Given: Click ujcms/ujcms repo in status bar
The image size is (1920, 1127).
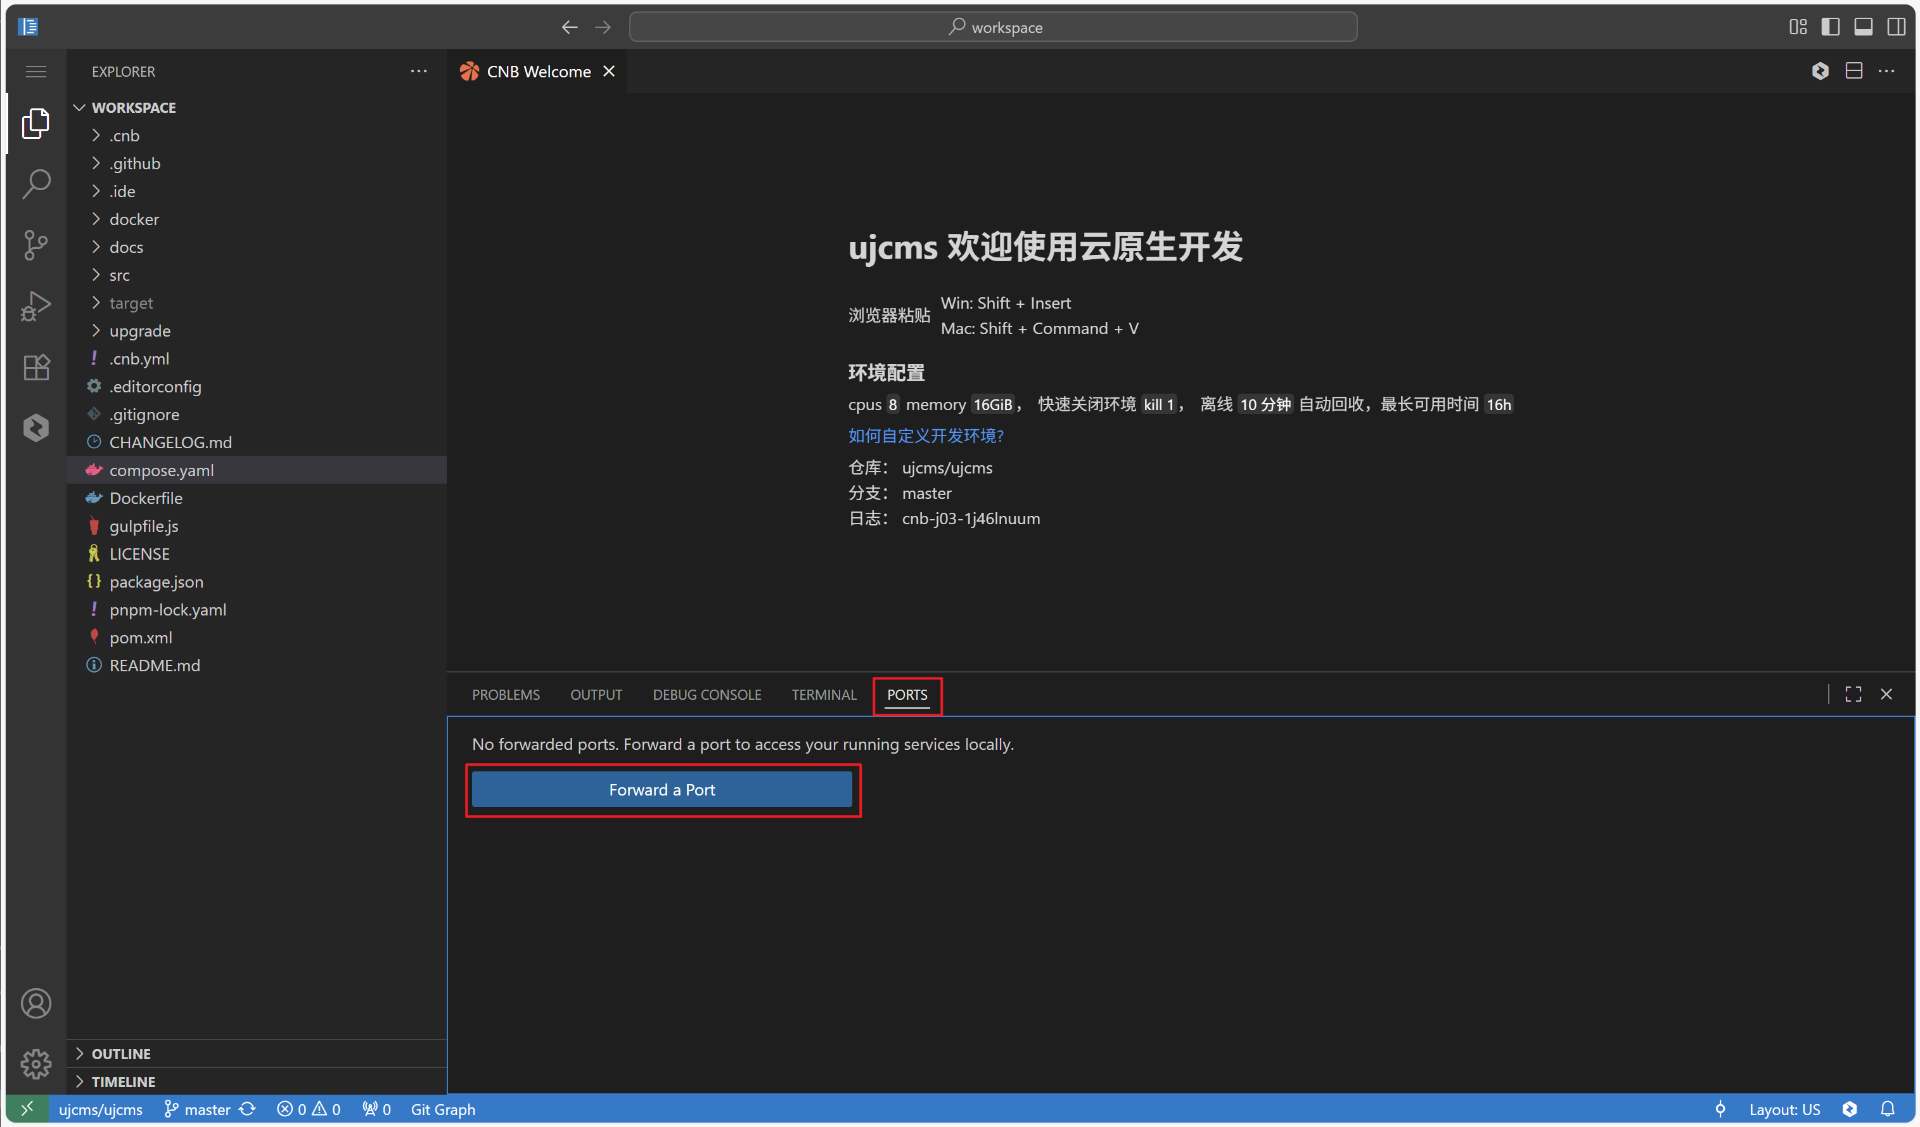Looking at the screenshot, I should coord(101,1109).
